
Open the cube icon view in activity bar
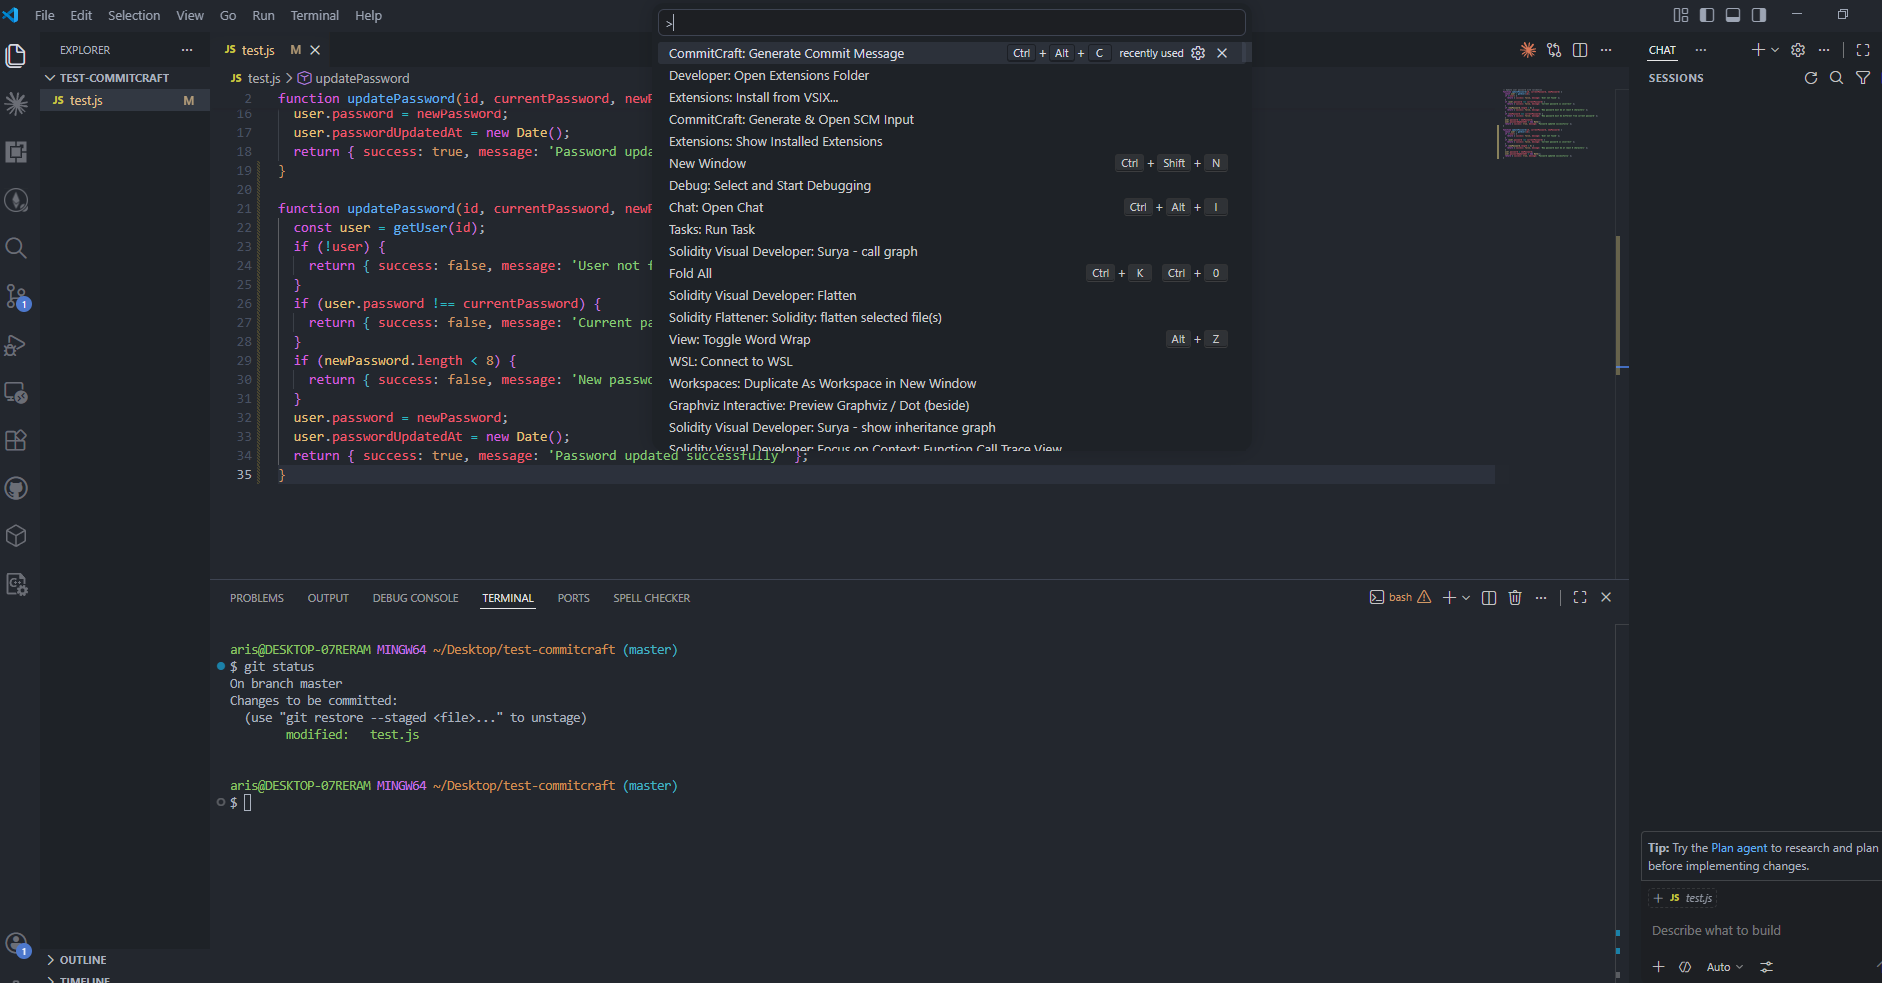(x=16, y=536)
